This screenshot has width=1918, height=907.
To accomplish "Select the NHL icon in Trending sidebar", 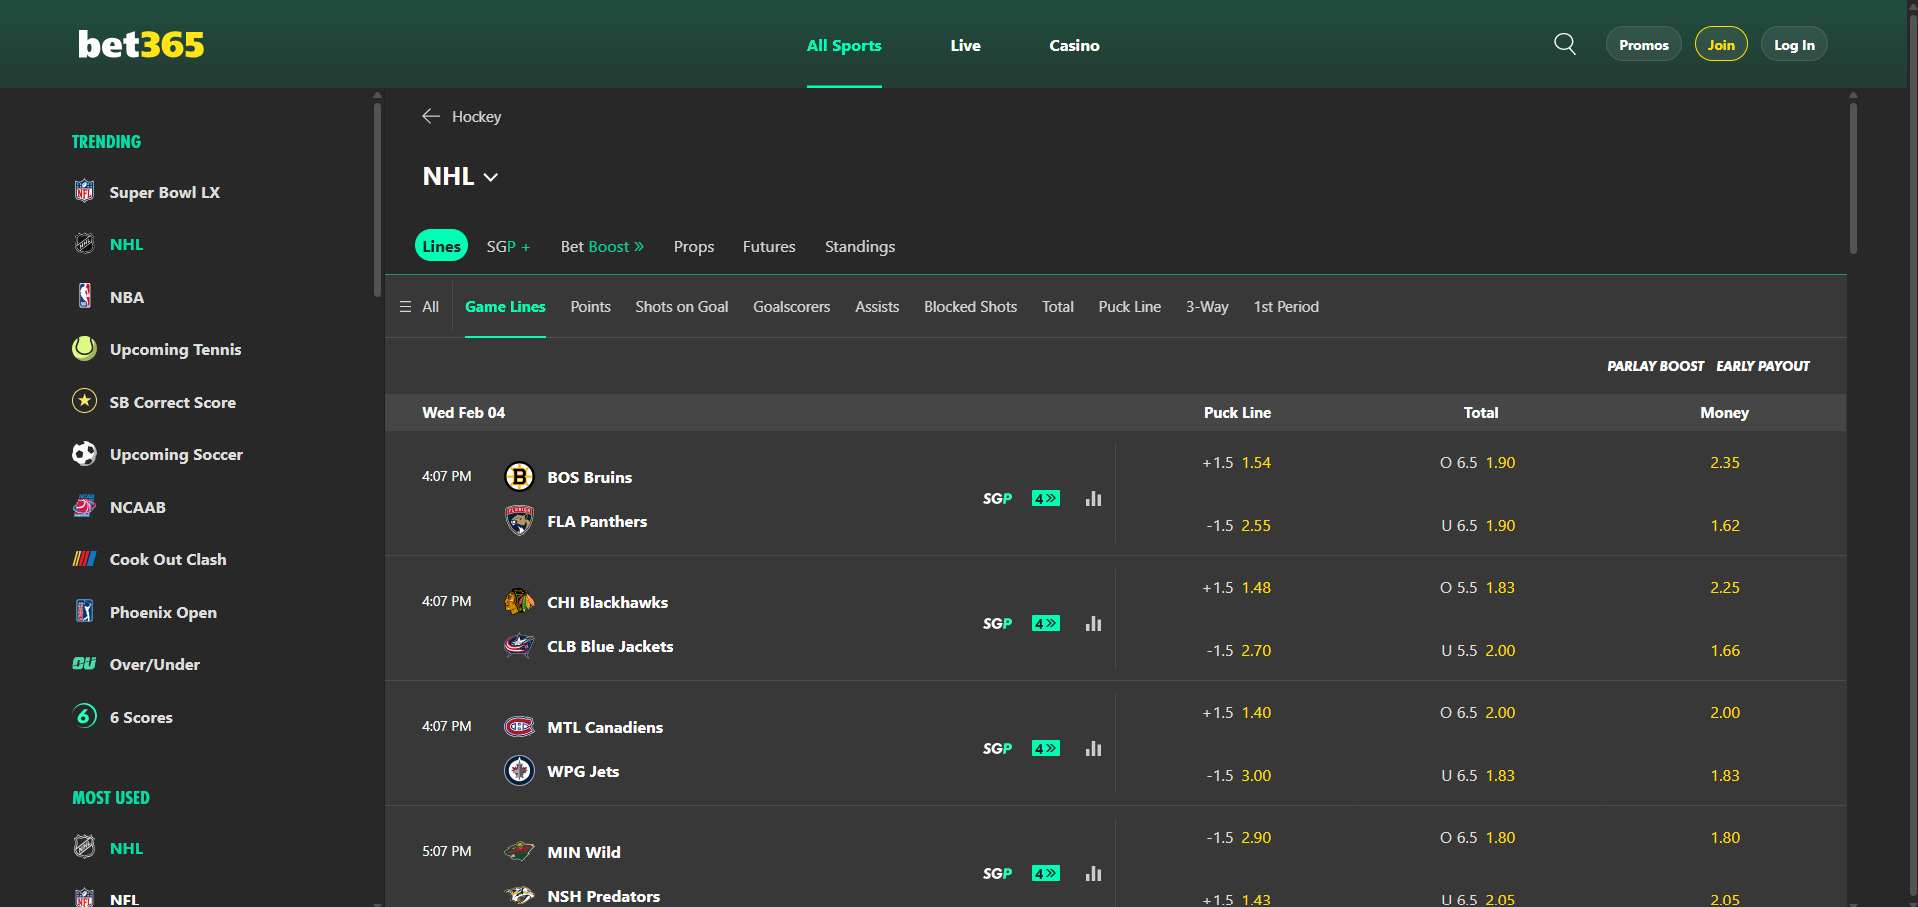I will tap(85, 243).
